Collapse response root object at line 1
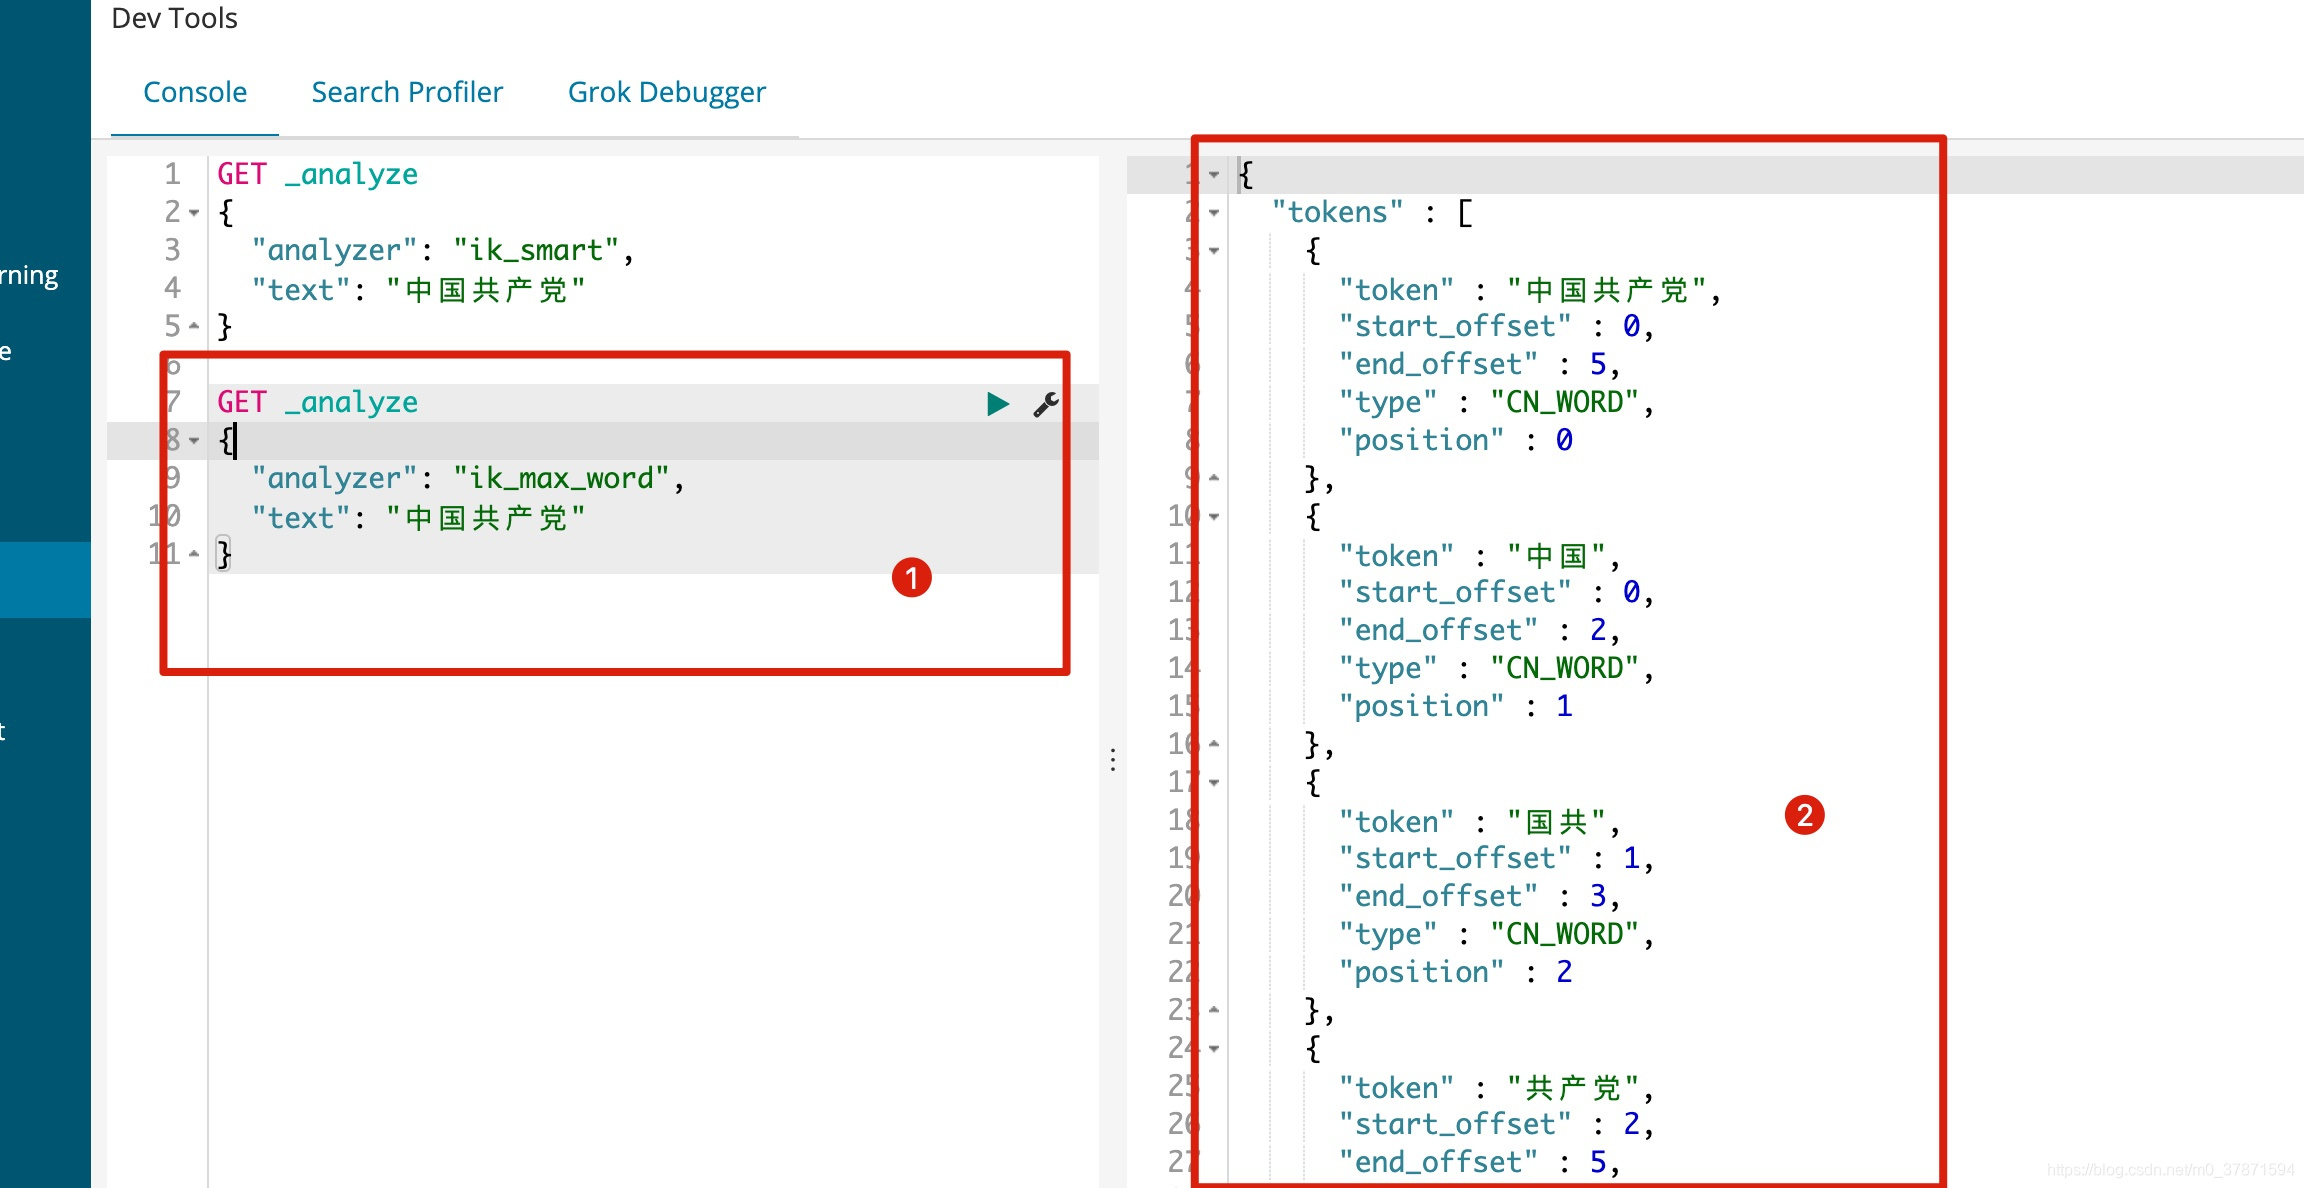The height and width of the screenshot is (1188, 2304). pos(1214,175)
